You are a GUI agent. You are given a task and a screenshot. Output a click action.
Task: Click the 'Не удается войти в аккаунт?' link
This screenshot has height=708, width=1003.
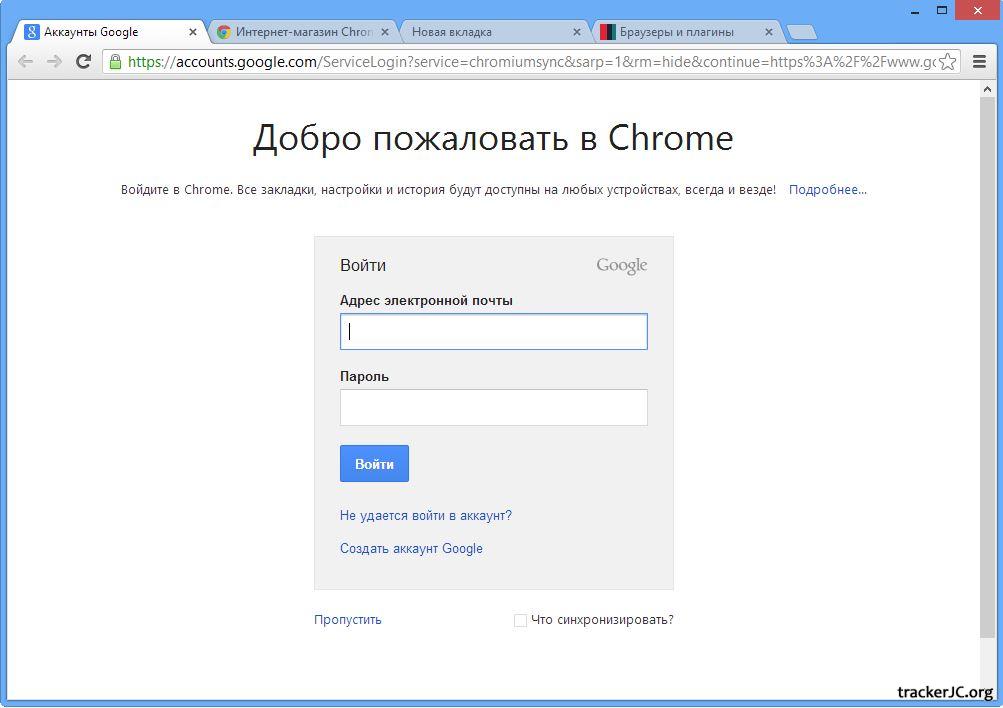425,516
